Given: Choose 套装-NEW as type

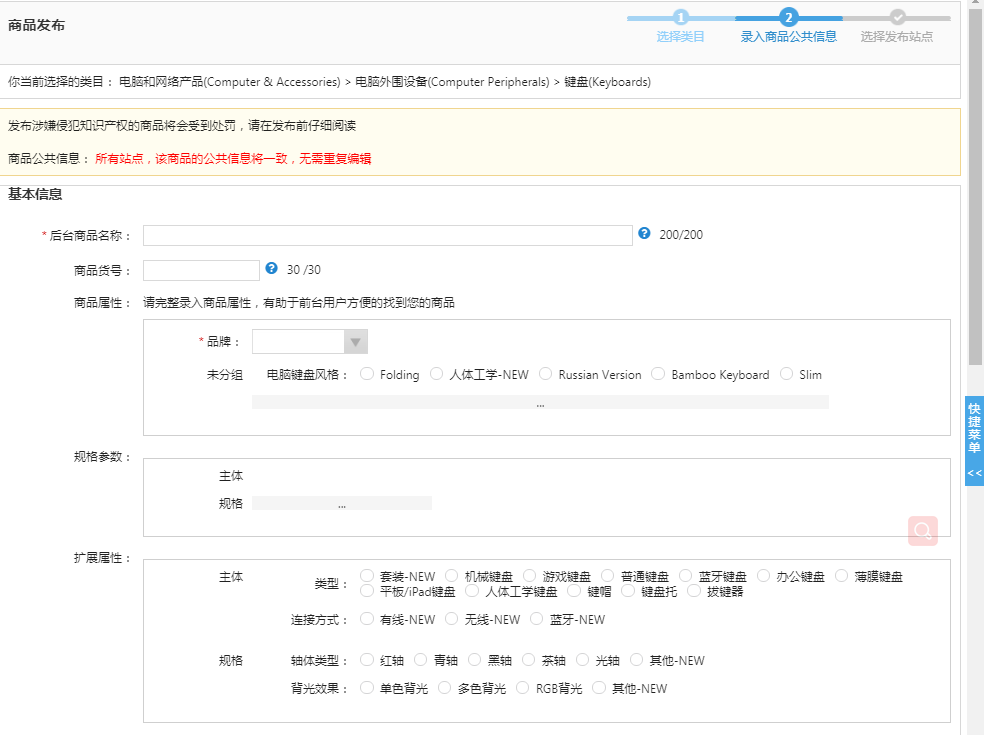Looking at the screenshot, I should 367,576.
